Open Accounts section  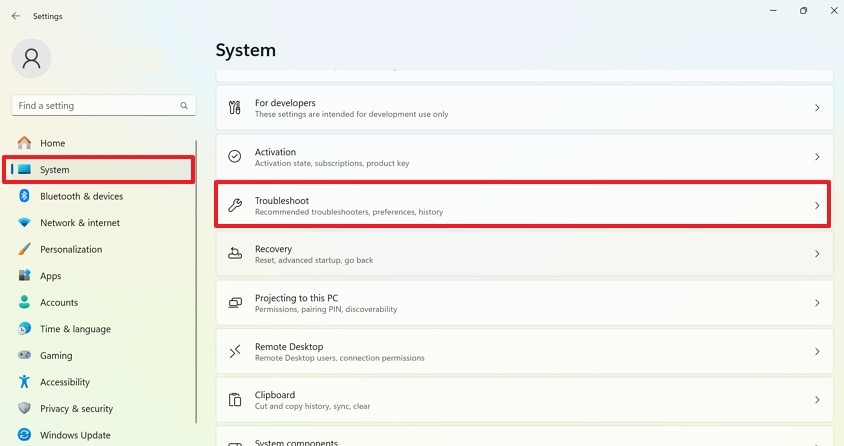(100, 302)
